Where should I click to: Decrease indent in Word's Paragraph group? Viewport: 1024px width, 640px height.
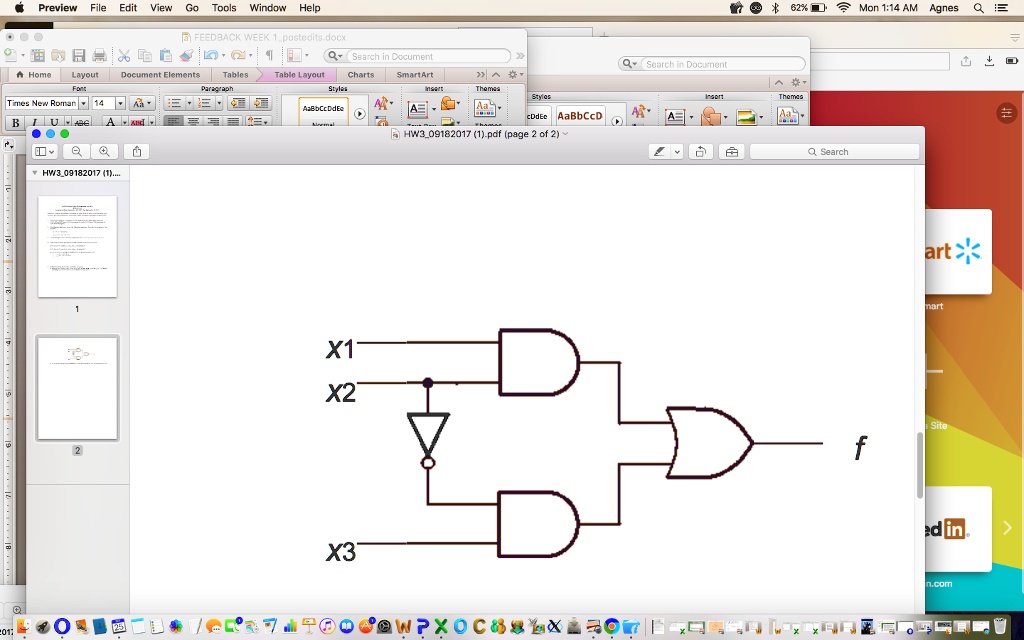coord(238,103)
